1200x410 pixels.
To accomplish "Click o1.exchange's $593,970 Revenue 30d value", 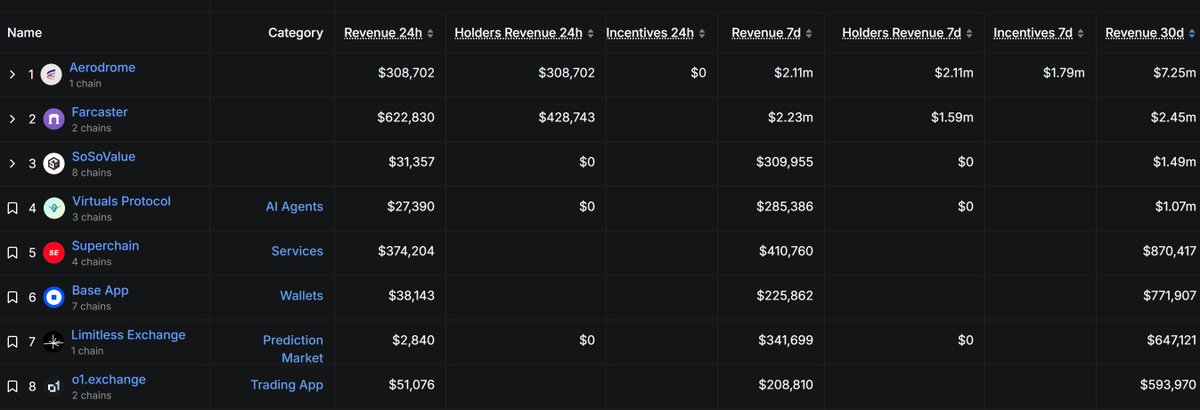I will pyautogui.click(x=1167, y=385).
